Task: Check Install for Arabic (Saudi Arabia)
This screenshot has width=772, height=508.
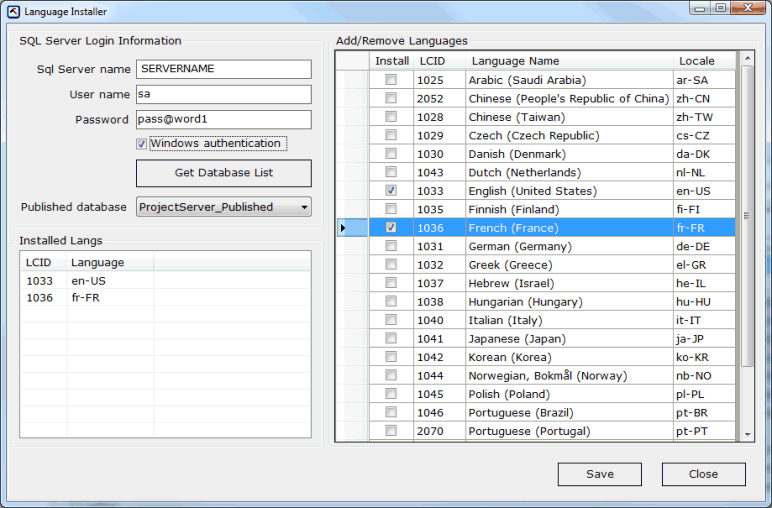Action: pyautogui.click(x=391, y=79)
